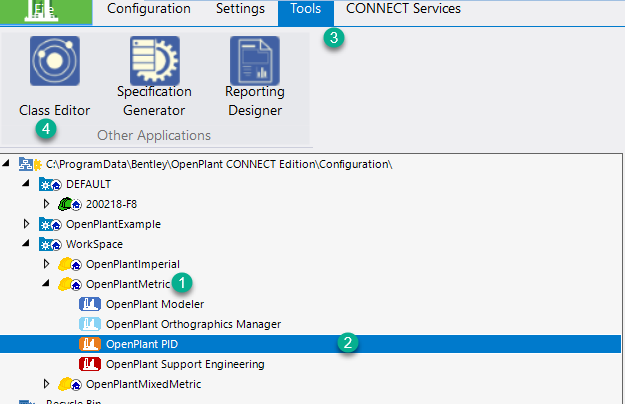The height and width of the screenshot is (404, 625).
Task: Click the OpenPlantMetric yellow helmet icon
Action: (70, 284)
